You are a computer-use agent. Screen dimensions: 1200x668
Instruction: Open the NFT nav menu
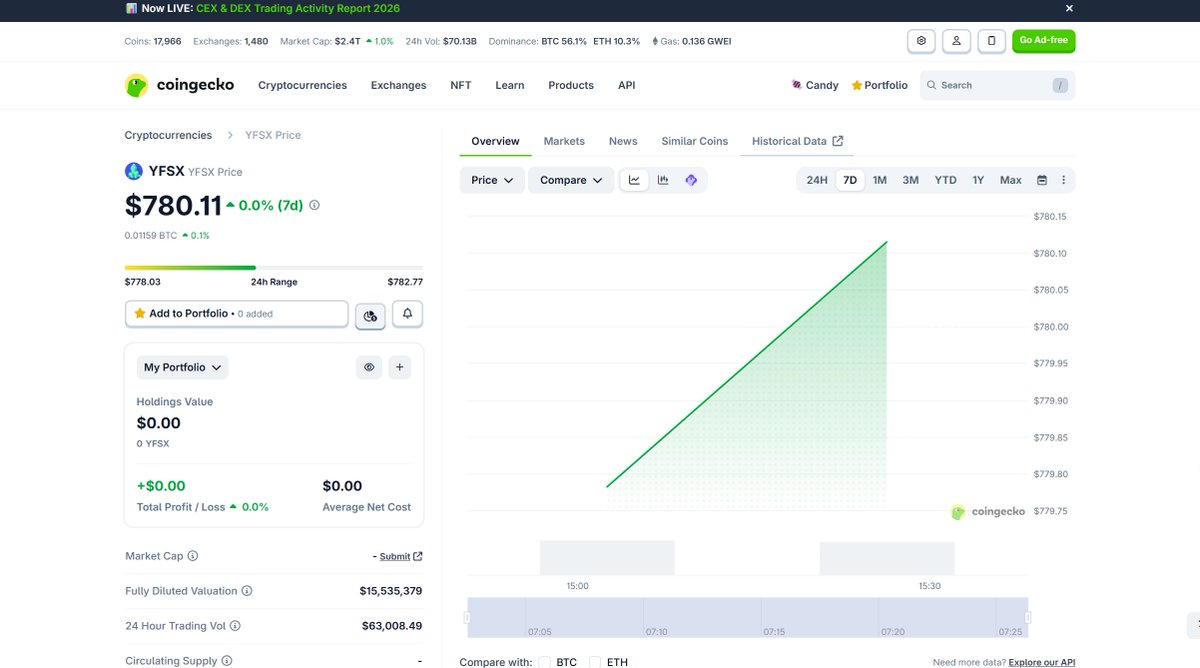461,85
